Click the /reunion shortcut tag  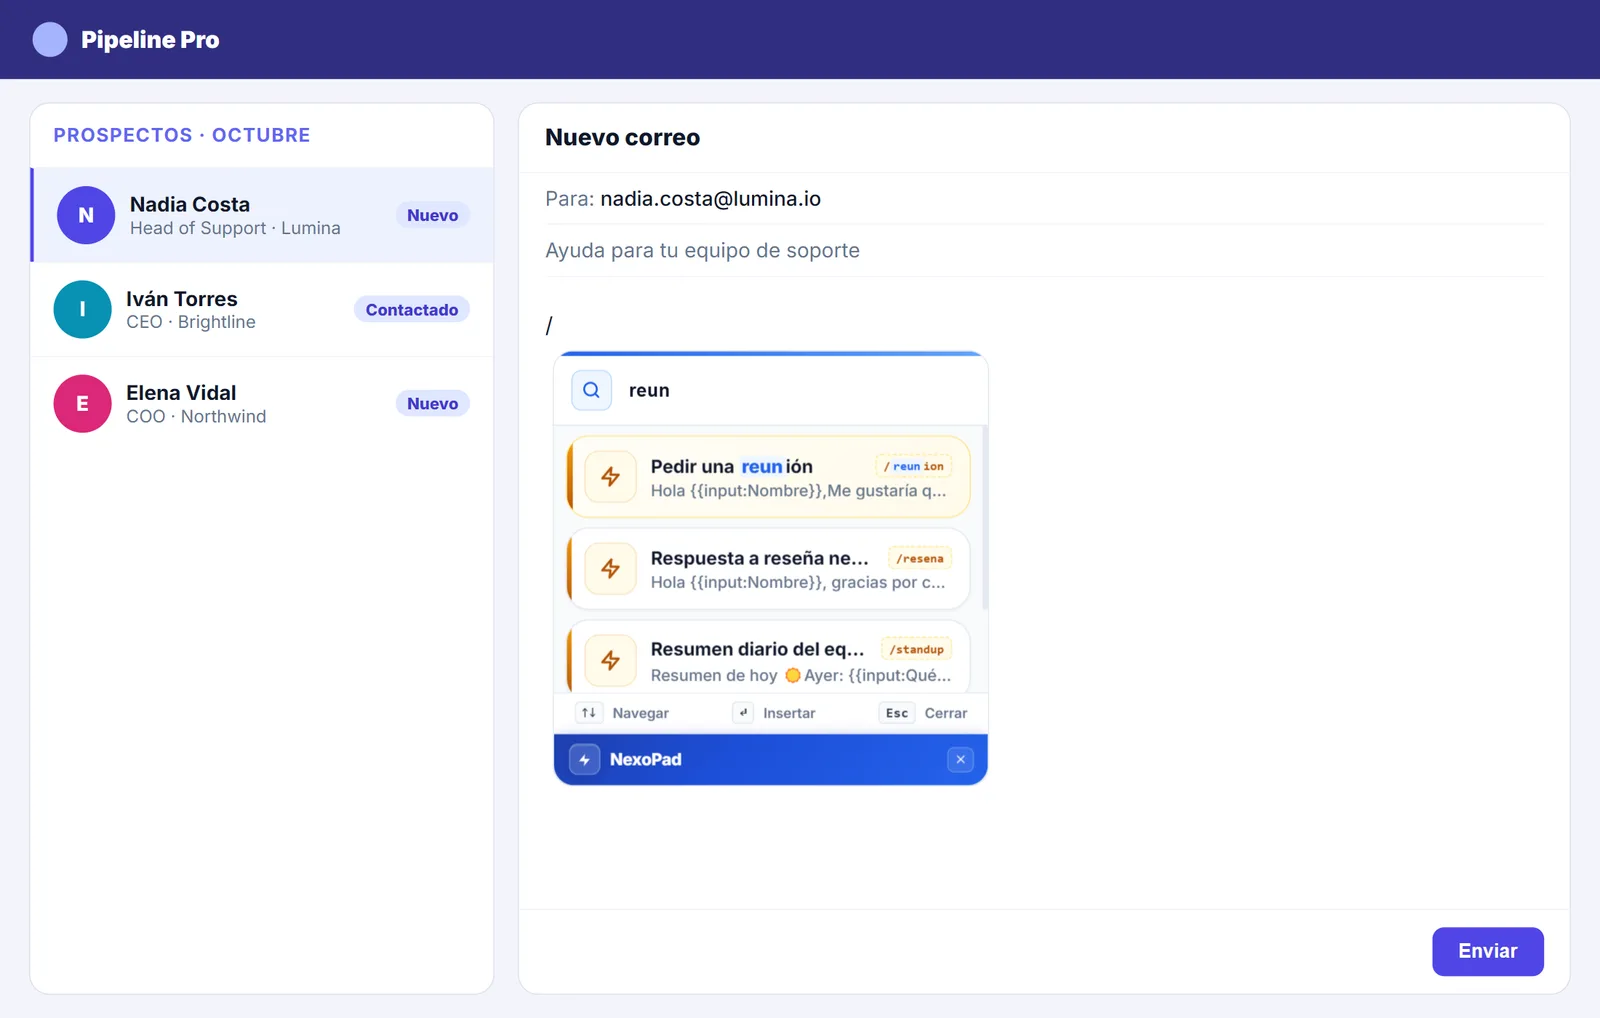(914, 466)
